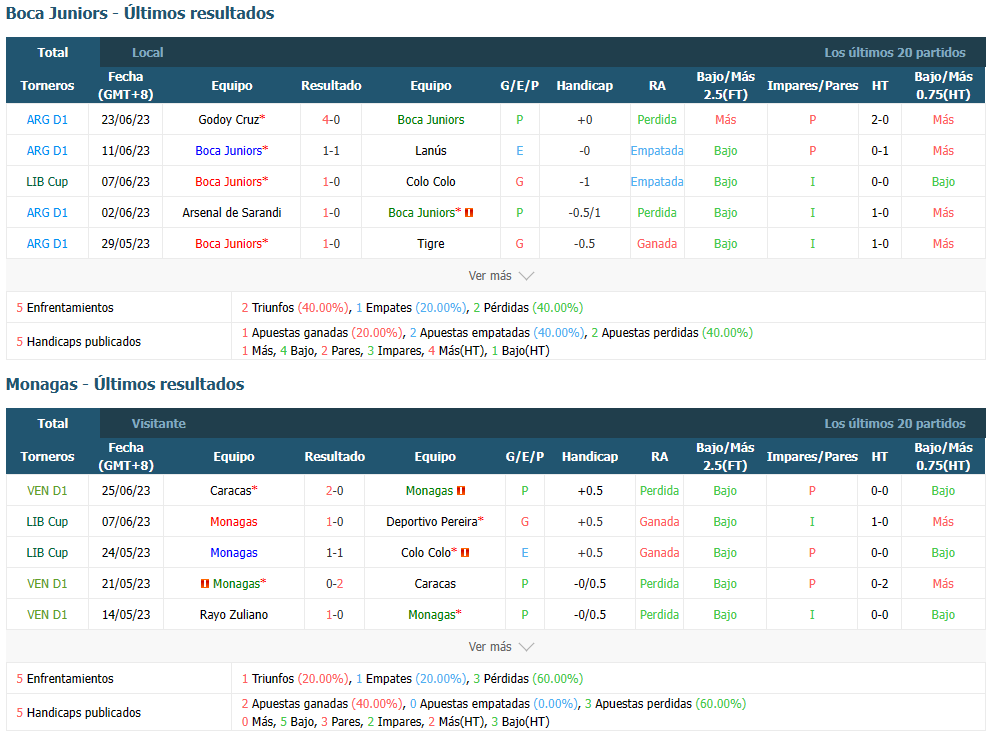Expand Ver más under Boca Juniors results
This screenshot has height=739, width=994.
pyautogui.click(x=501, y=276)
